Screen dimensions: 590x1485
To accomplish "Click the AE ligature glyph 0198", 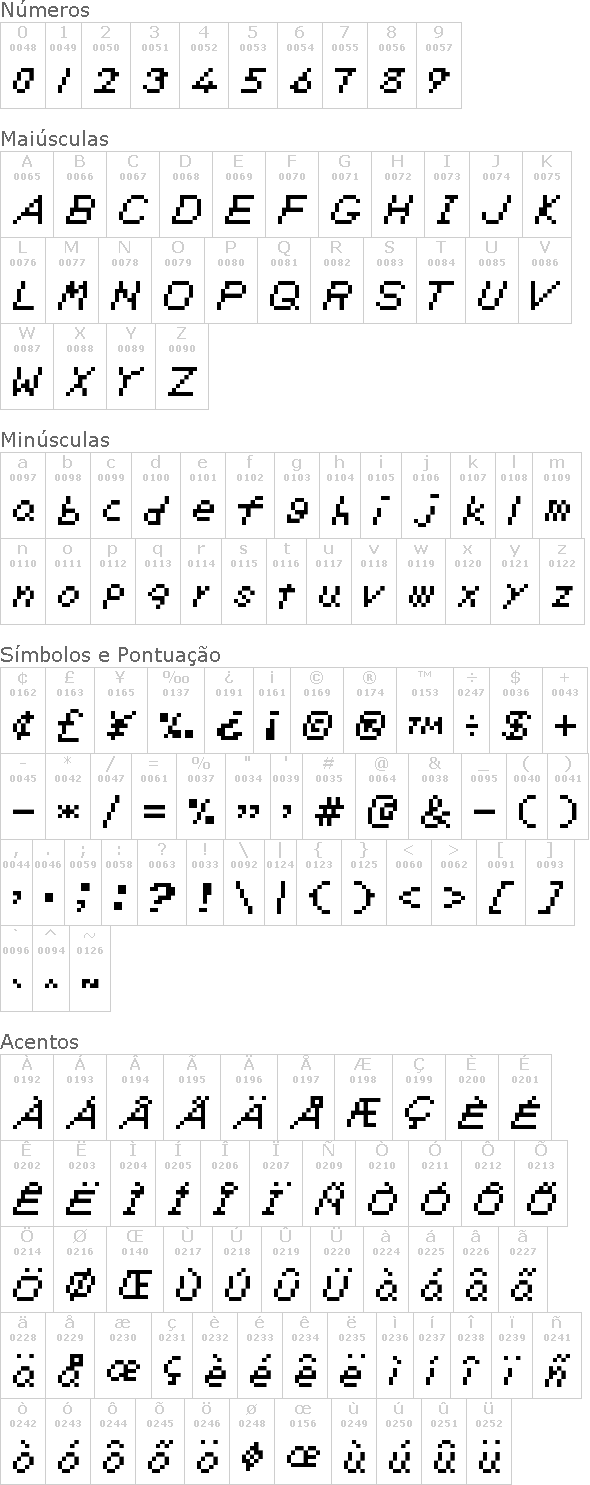I will [x=363, y=1097].
